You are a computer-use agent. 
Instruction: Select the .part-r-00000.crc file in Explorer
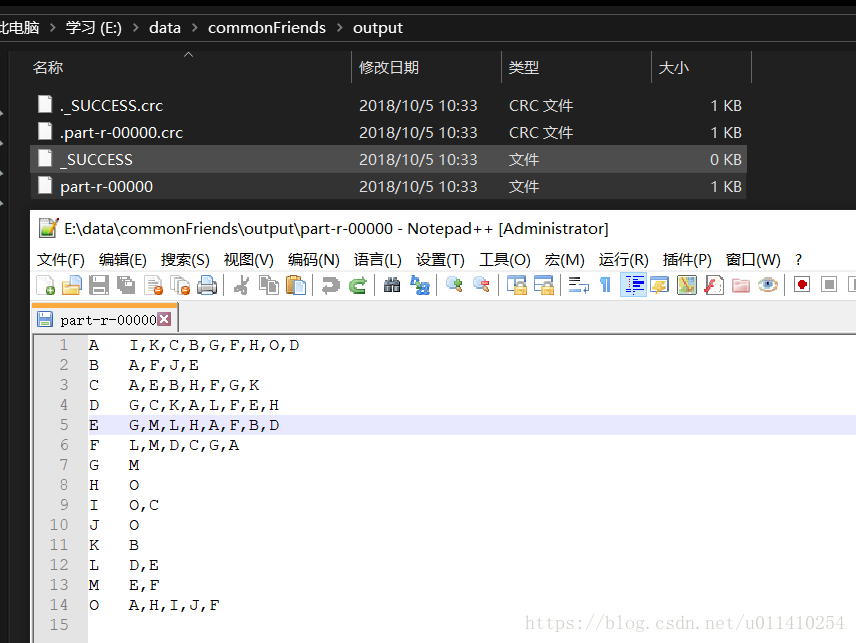pos(388,133)
